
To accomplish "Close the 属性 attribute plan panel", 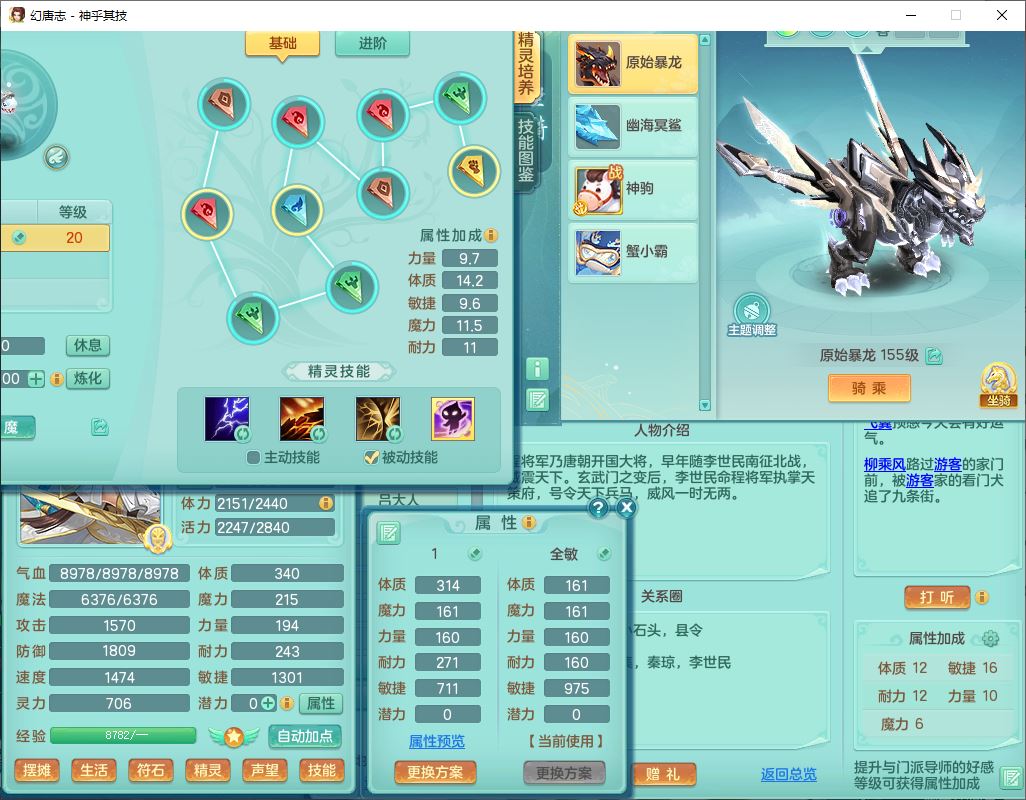I will [626, 508].
